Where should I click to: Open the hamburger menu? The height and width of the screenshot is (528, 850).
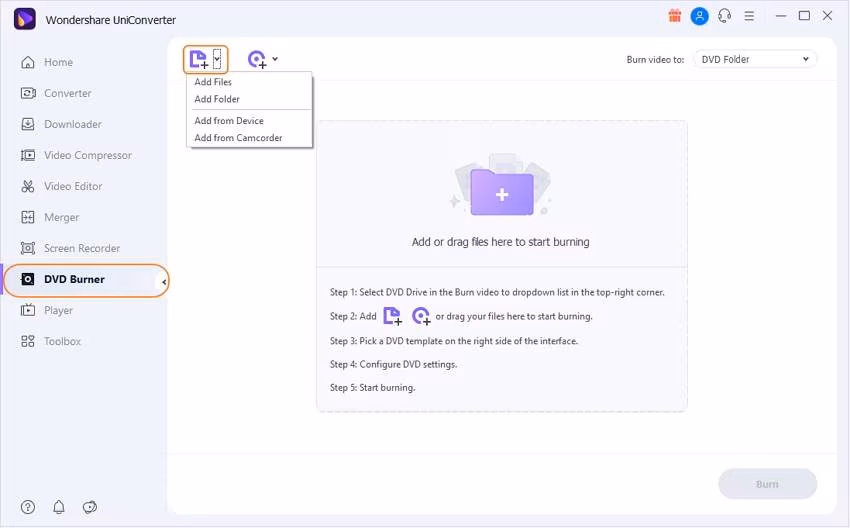click(749, 16)
